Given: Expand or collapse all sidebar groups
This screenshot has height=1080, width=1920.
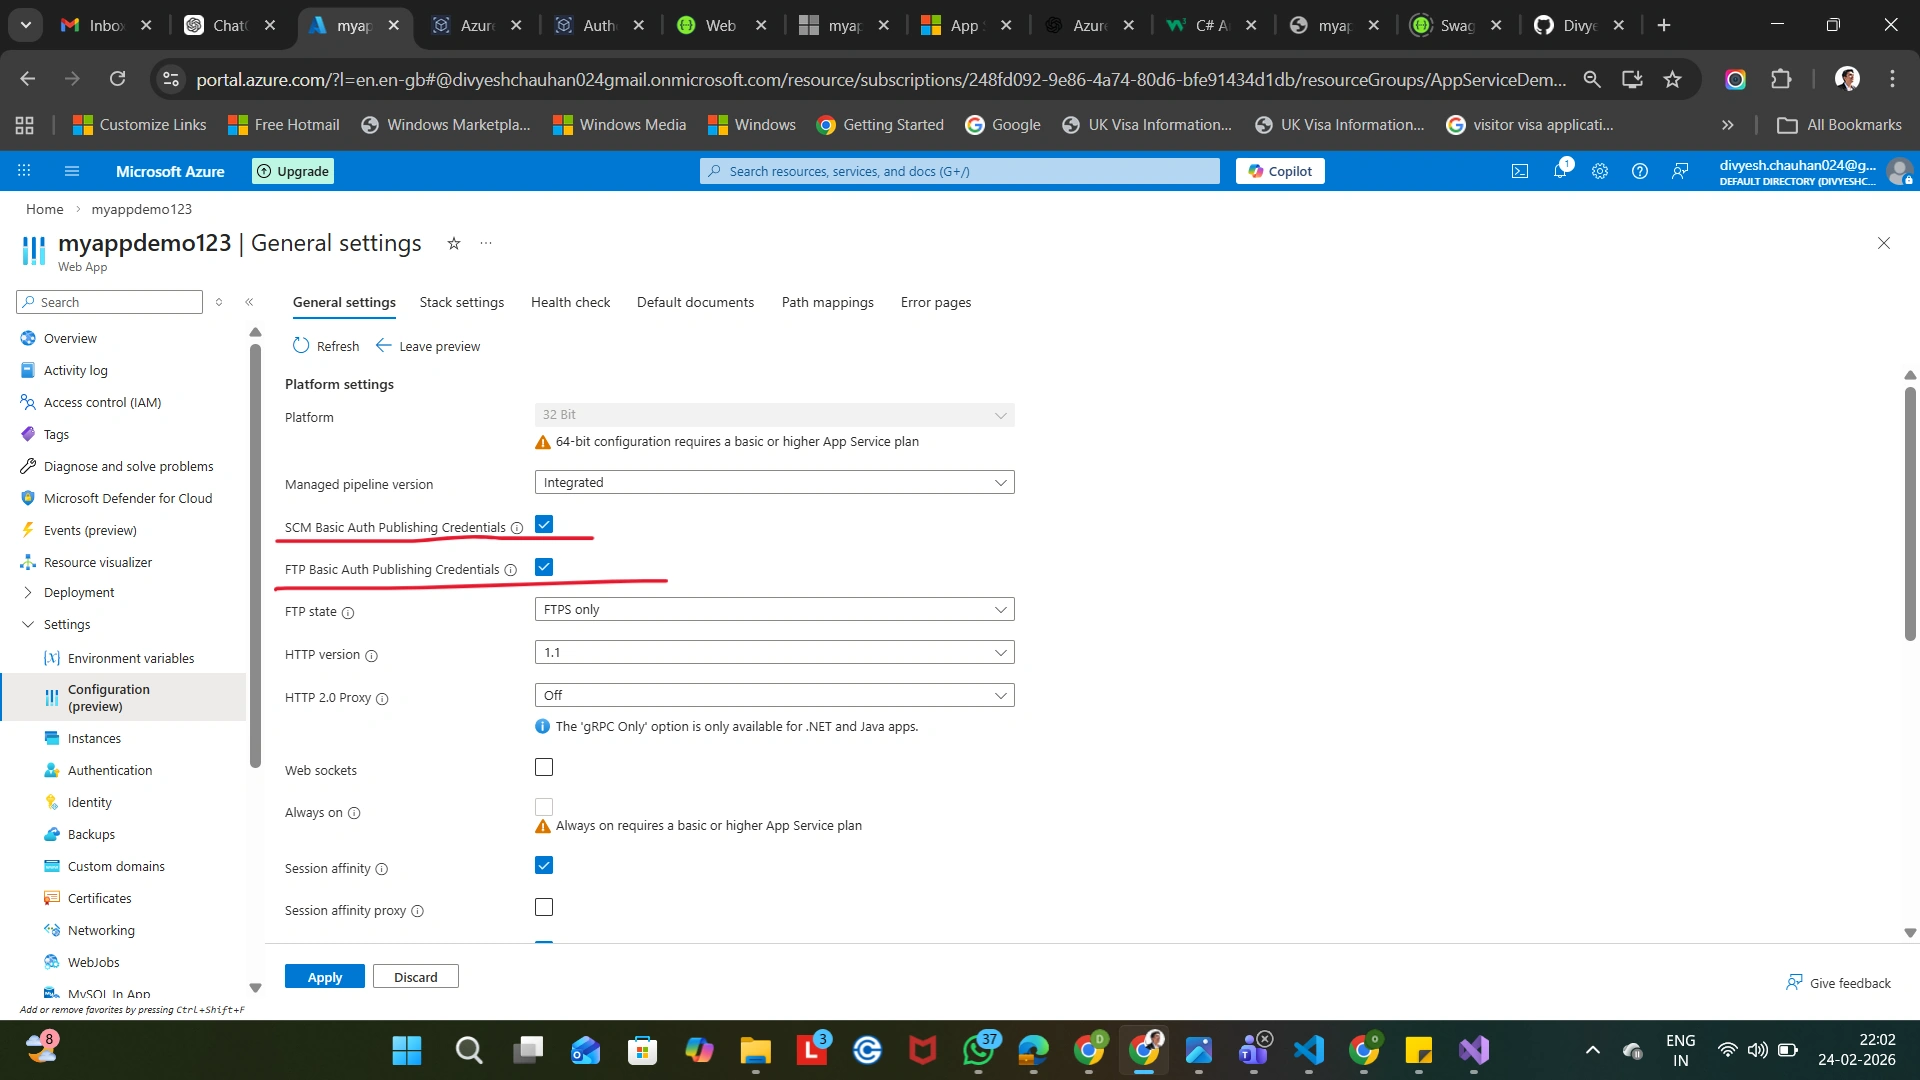Looking at the screenshot, I should coord(219,302).
